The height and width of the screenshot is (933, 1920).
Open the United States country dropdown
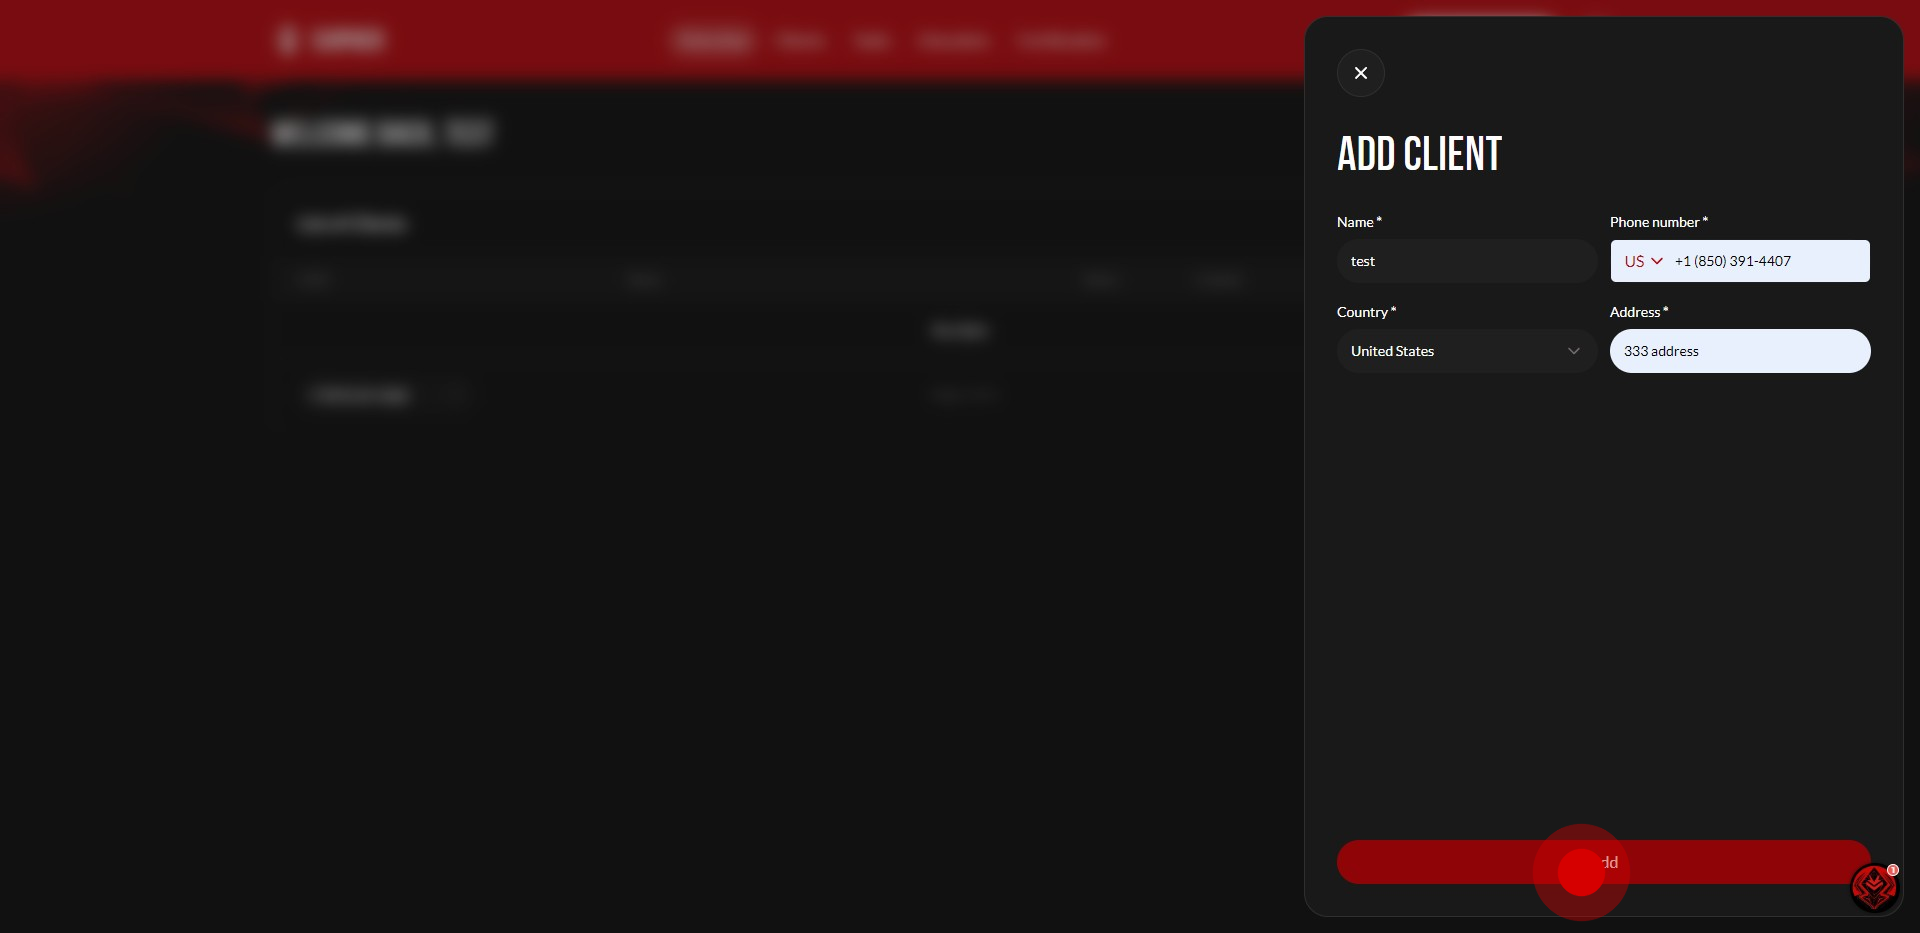1465,351
